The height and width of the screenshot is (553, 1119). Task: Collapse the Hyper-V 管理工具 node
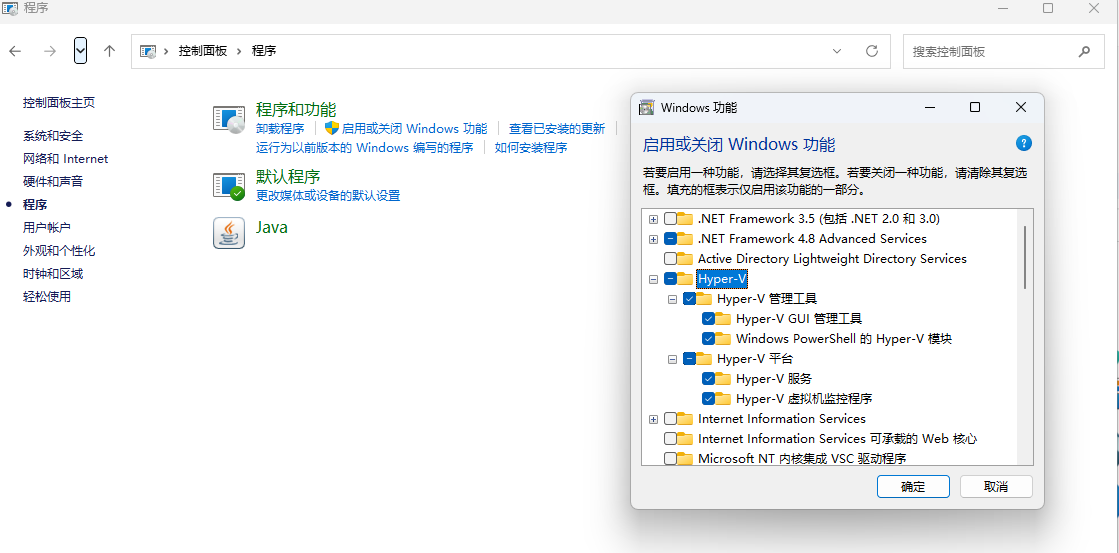[672, 299]
